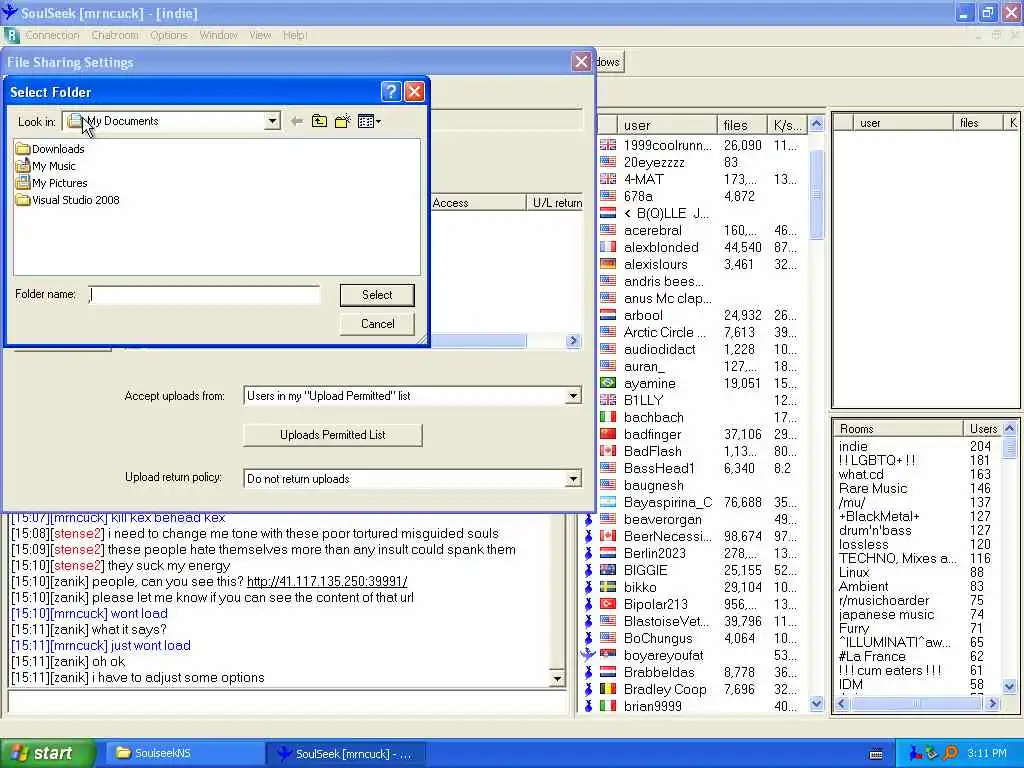Click the Sweden flag next to bikko
Viewport: 1024px width, 768px height.
tap(608, 586)
